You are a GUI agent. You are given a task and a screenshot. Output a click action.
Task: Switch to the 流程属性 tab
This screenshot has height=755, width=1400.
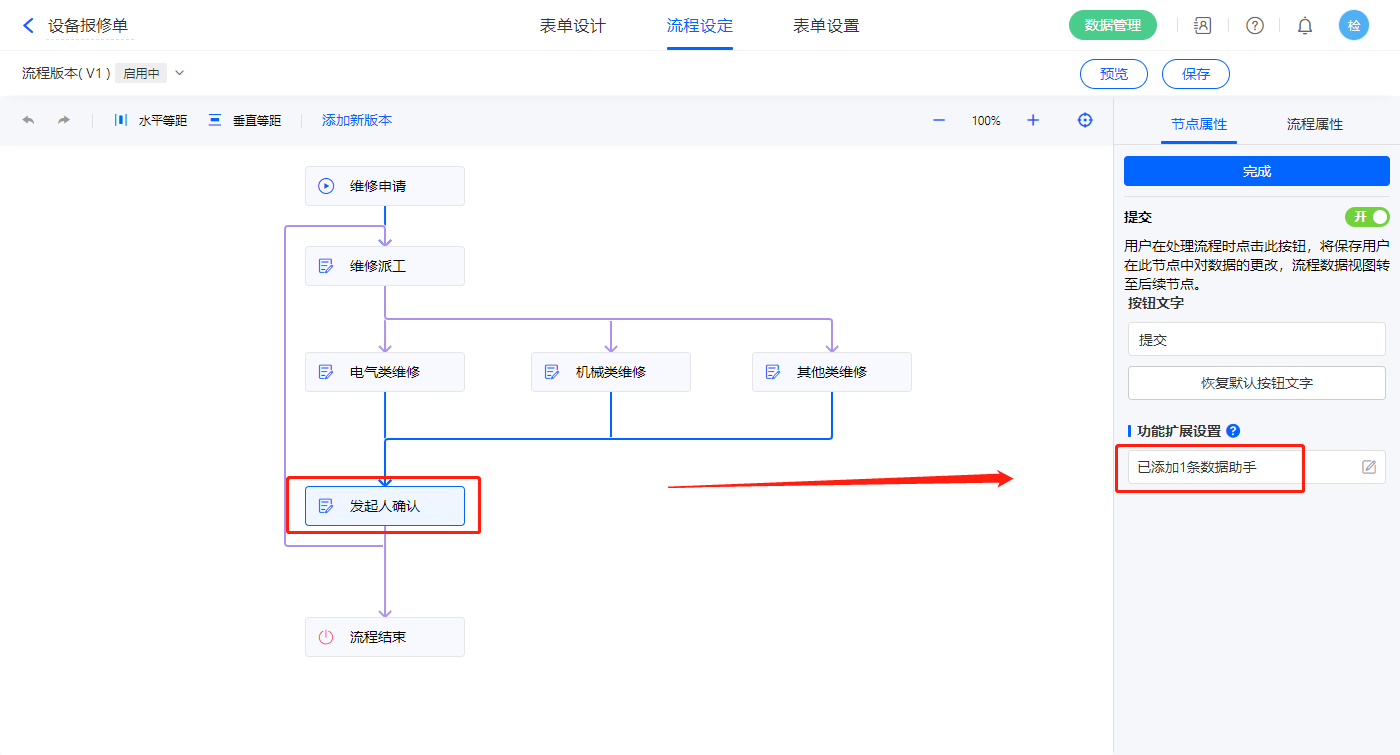point(1314,124)
